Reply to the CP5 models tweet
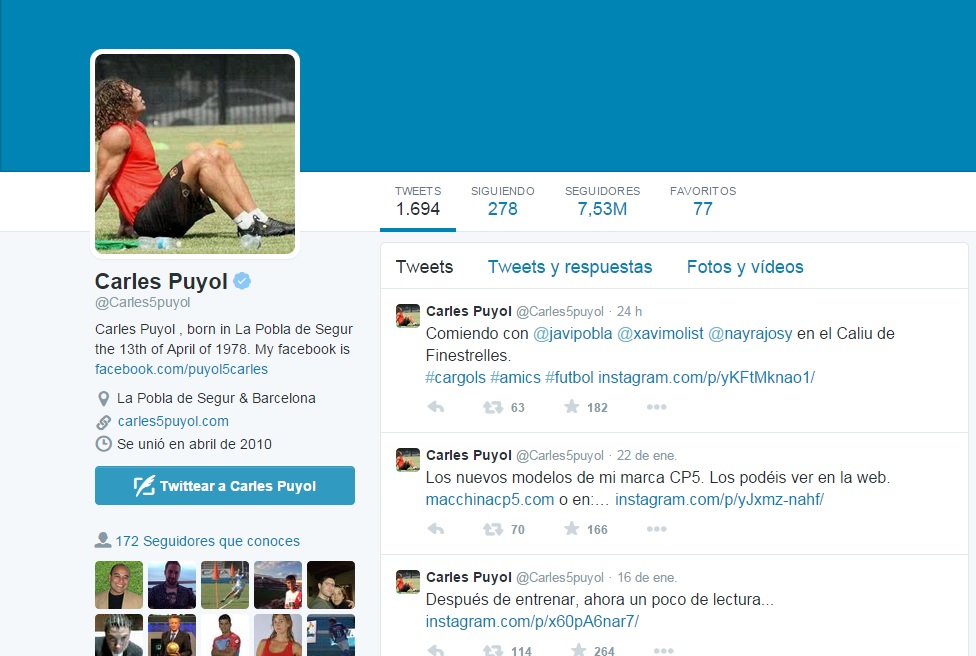The height and width of the screenshot is (656, 976). click(436, 529)
